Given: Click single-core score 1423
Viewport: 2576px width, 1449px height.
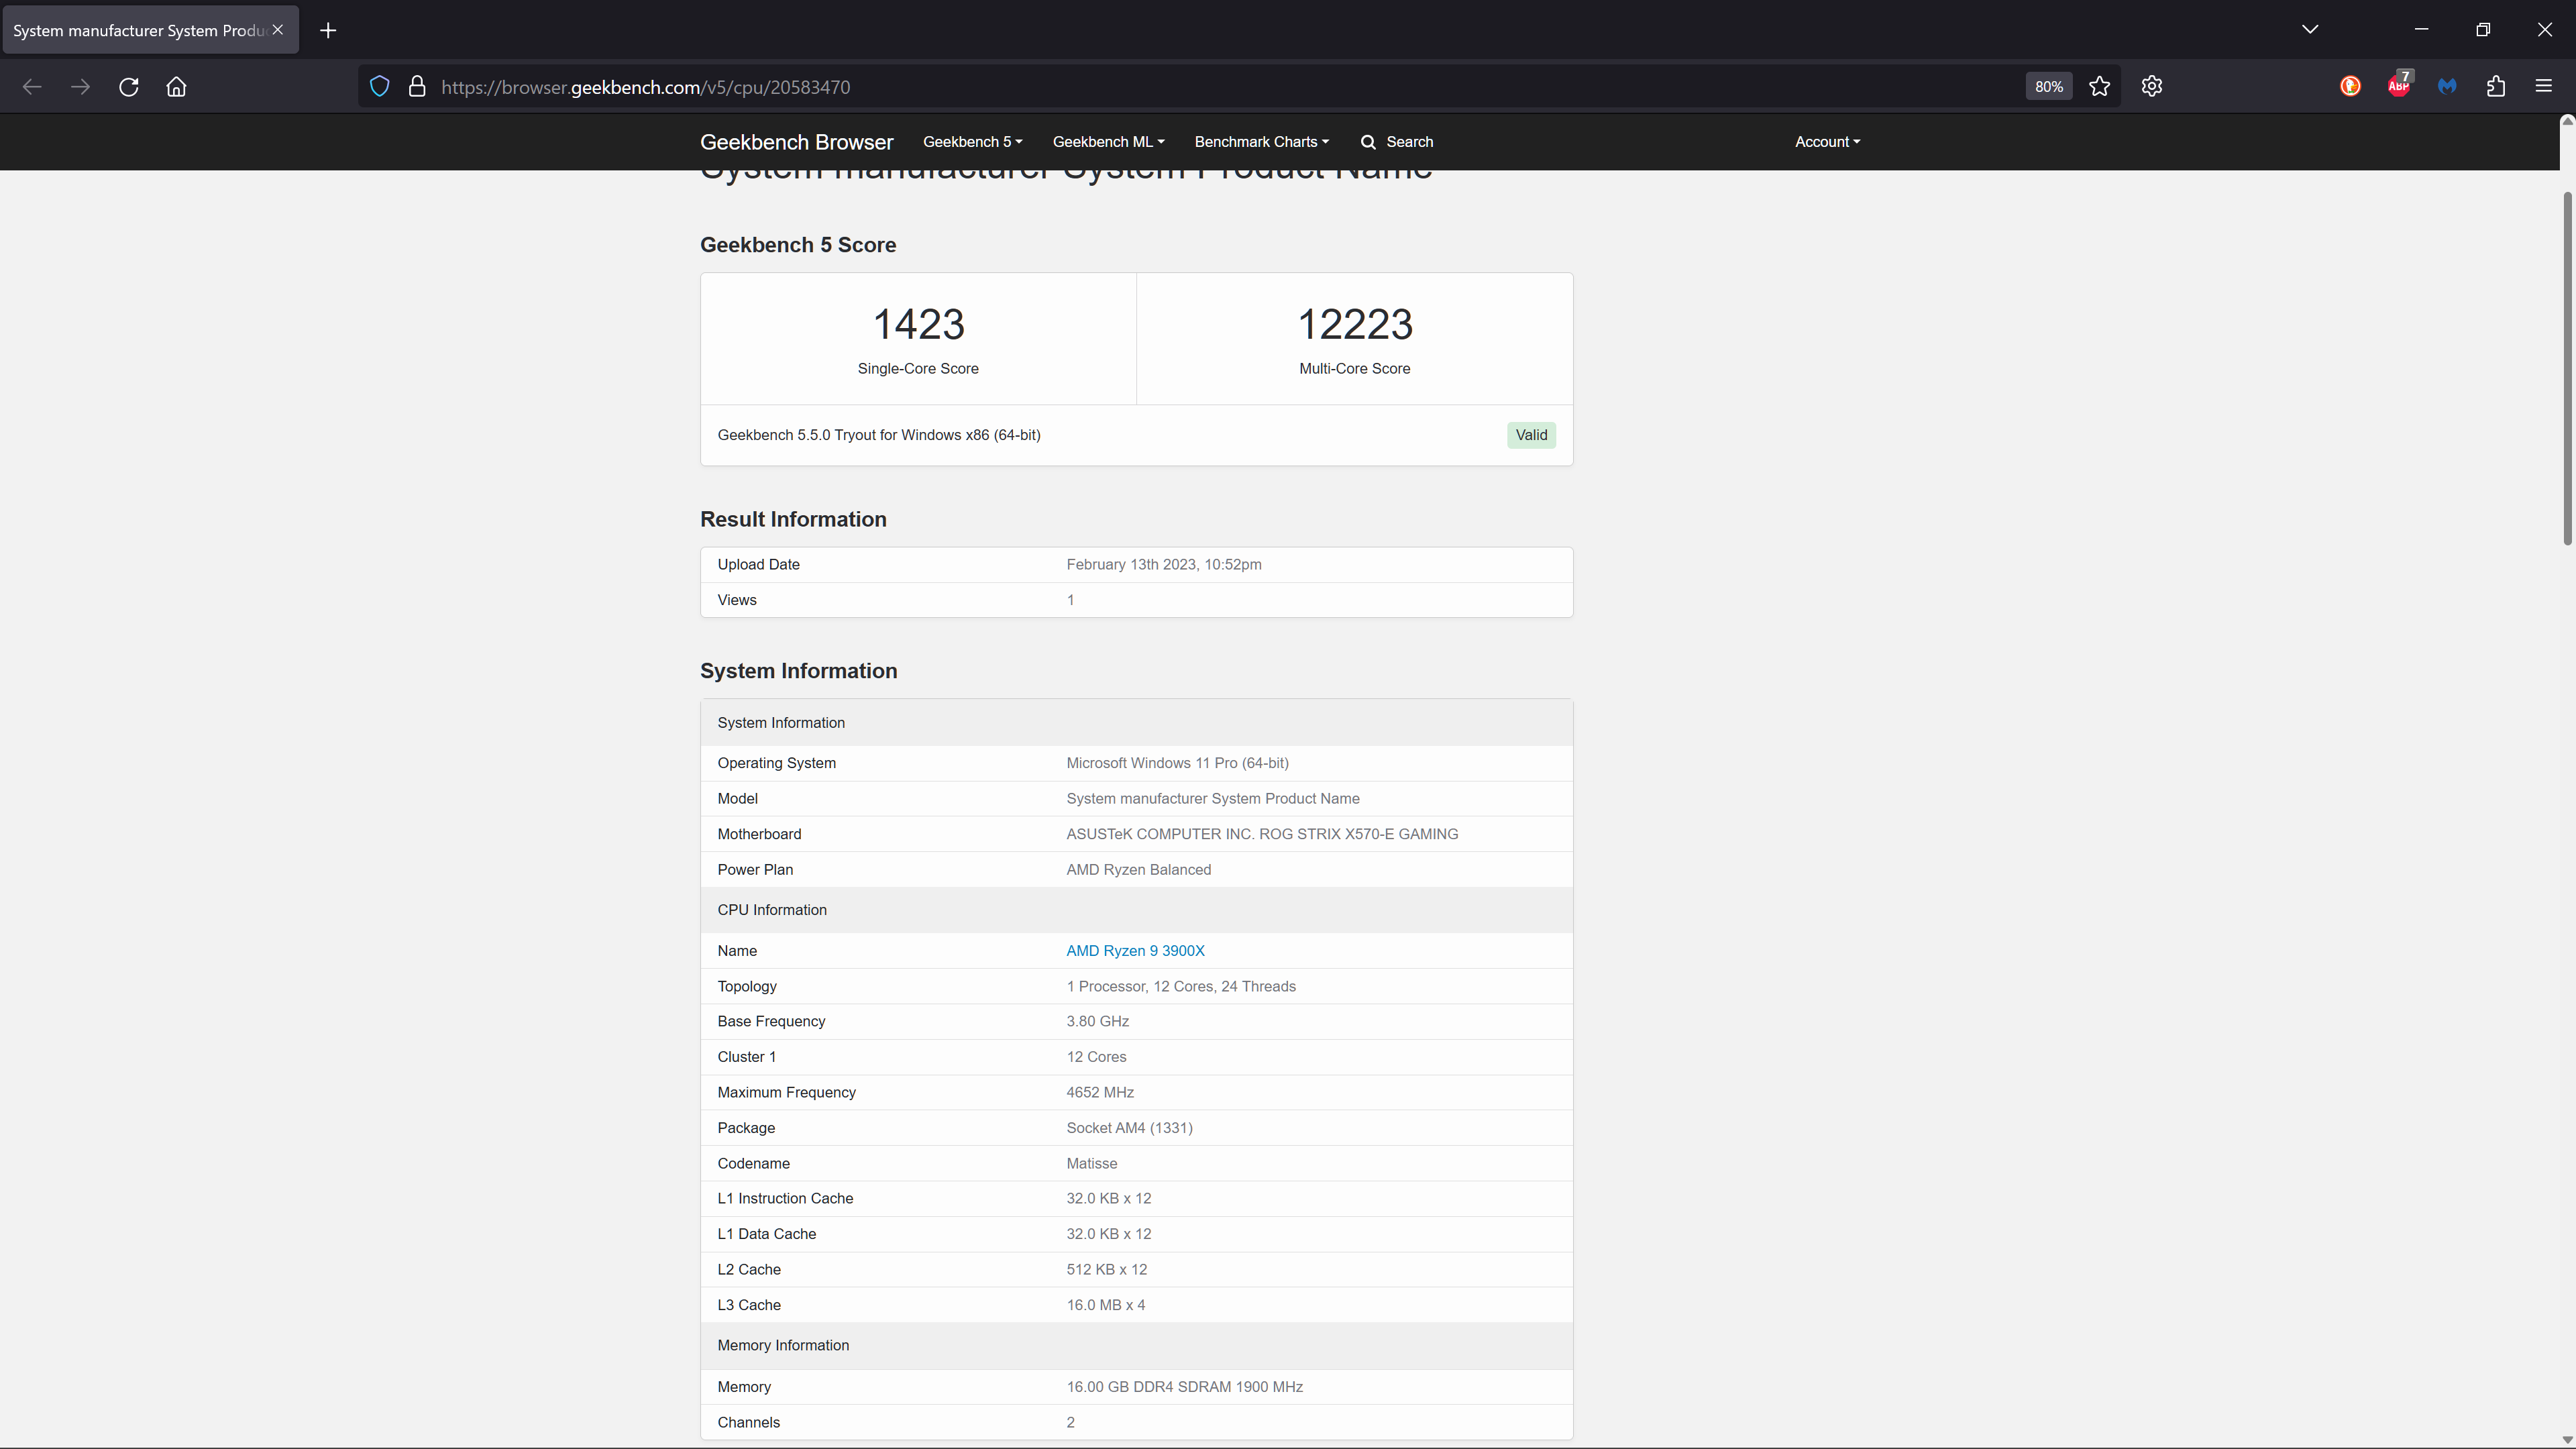Looking at the screenshot, I should point(918,324).
